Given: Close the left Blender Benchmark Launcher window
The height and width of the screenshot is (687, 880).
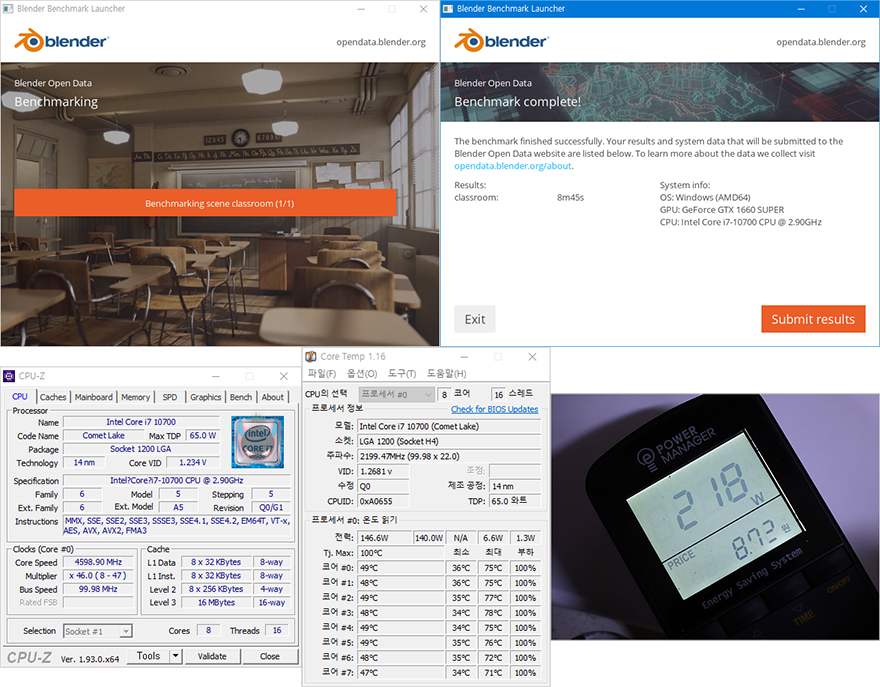Looking at the screenshot, I should (423, 8).
